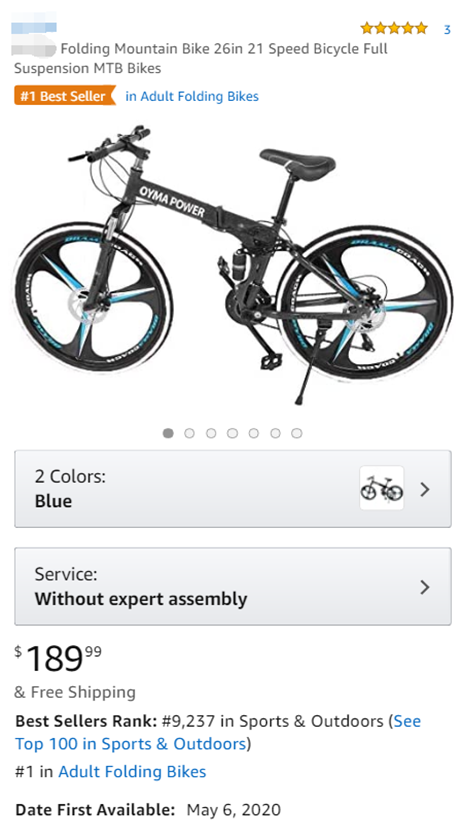Select the fifth image carousel dot

point(254,433)
